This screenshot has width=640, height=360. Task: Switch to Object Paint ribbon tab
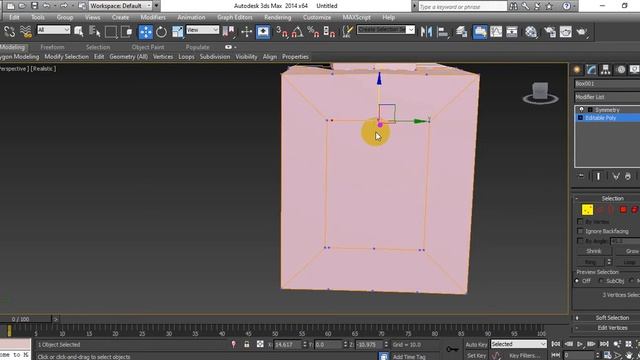point(148,47)
